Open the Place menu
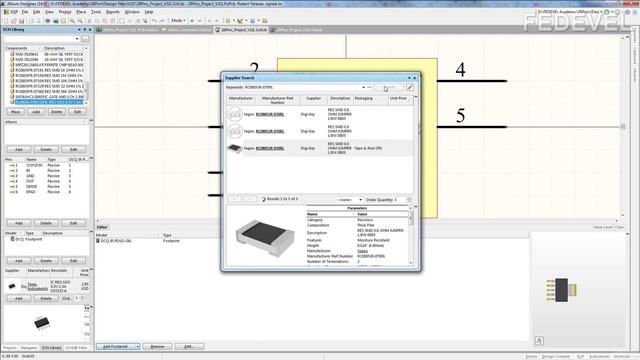Viewport: 640px width, 360px height. click(81, 12)
